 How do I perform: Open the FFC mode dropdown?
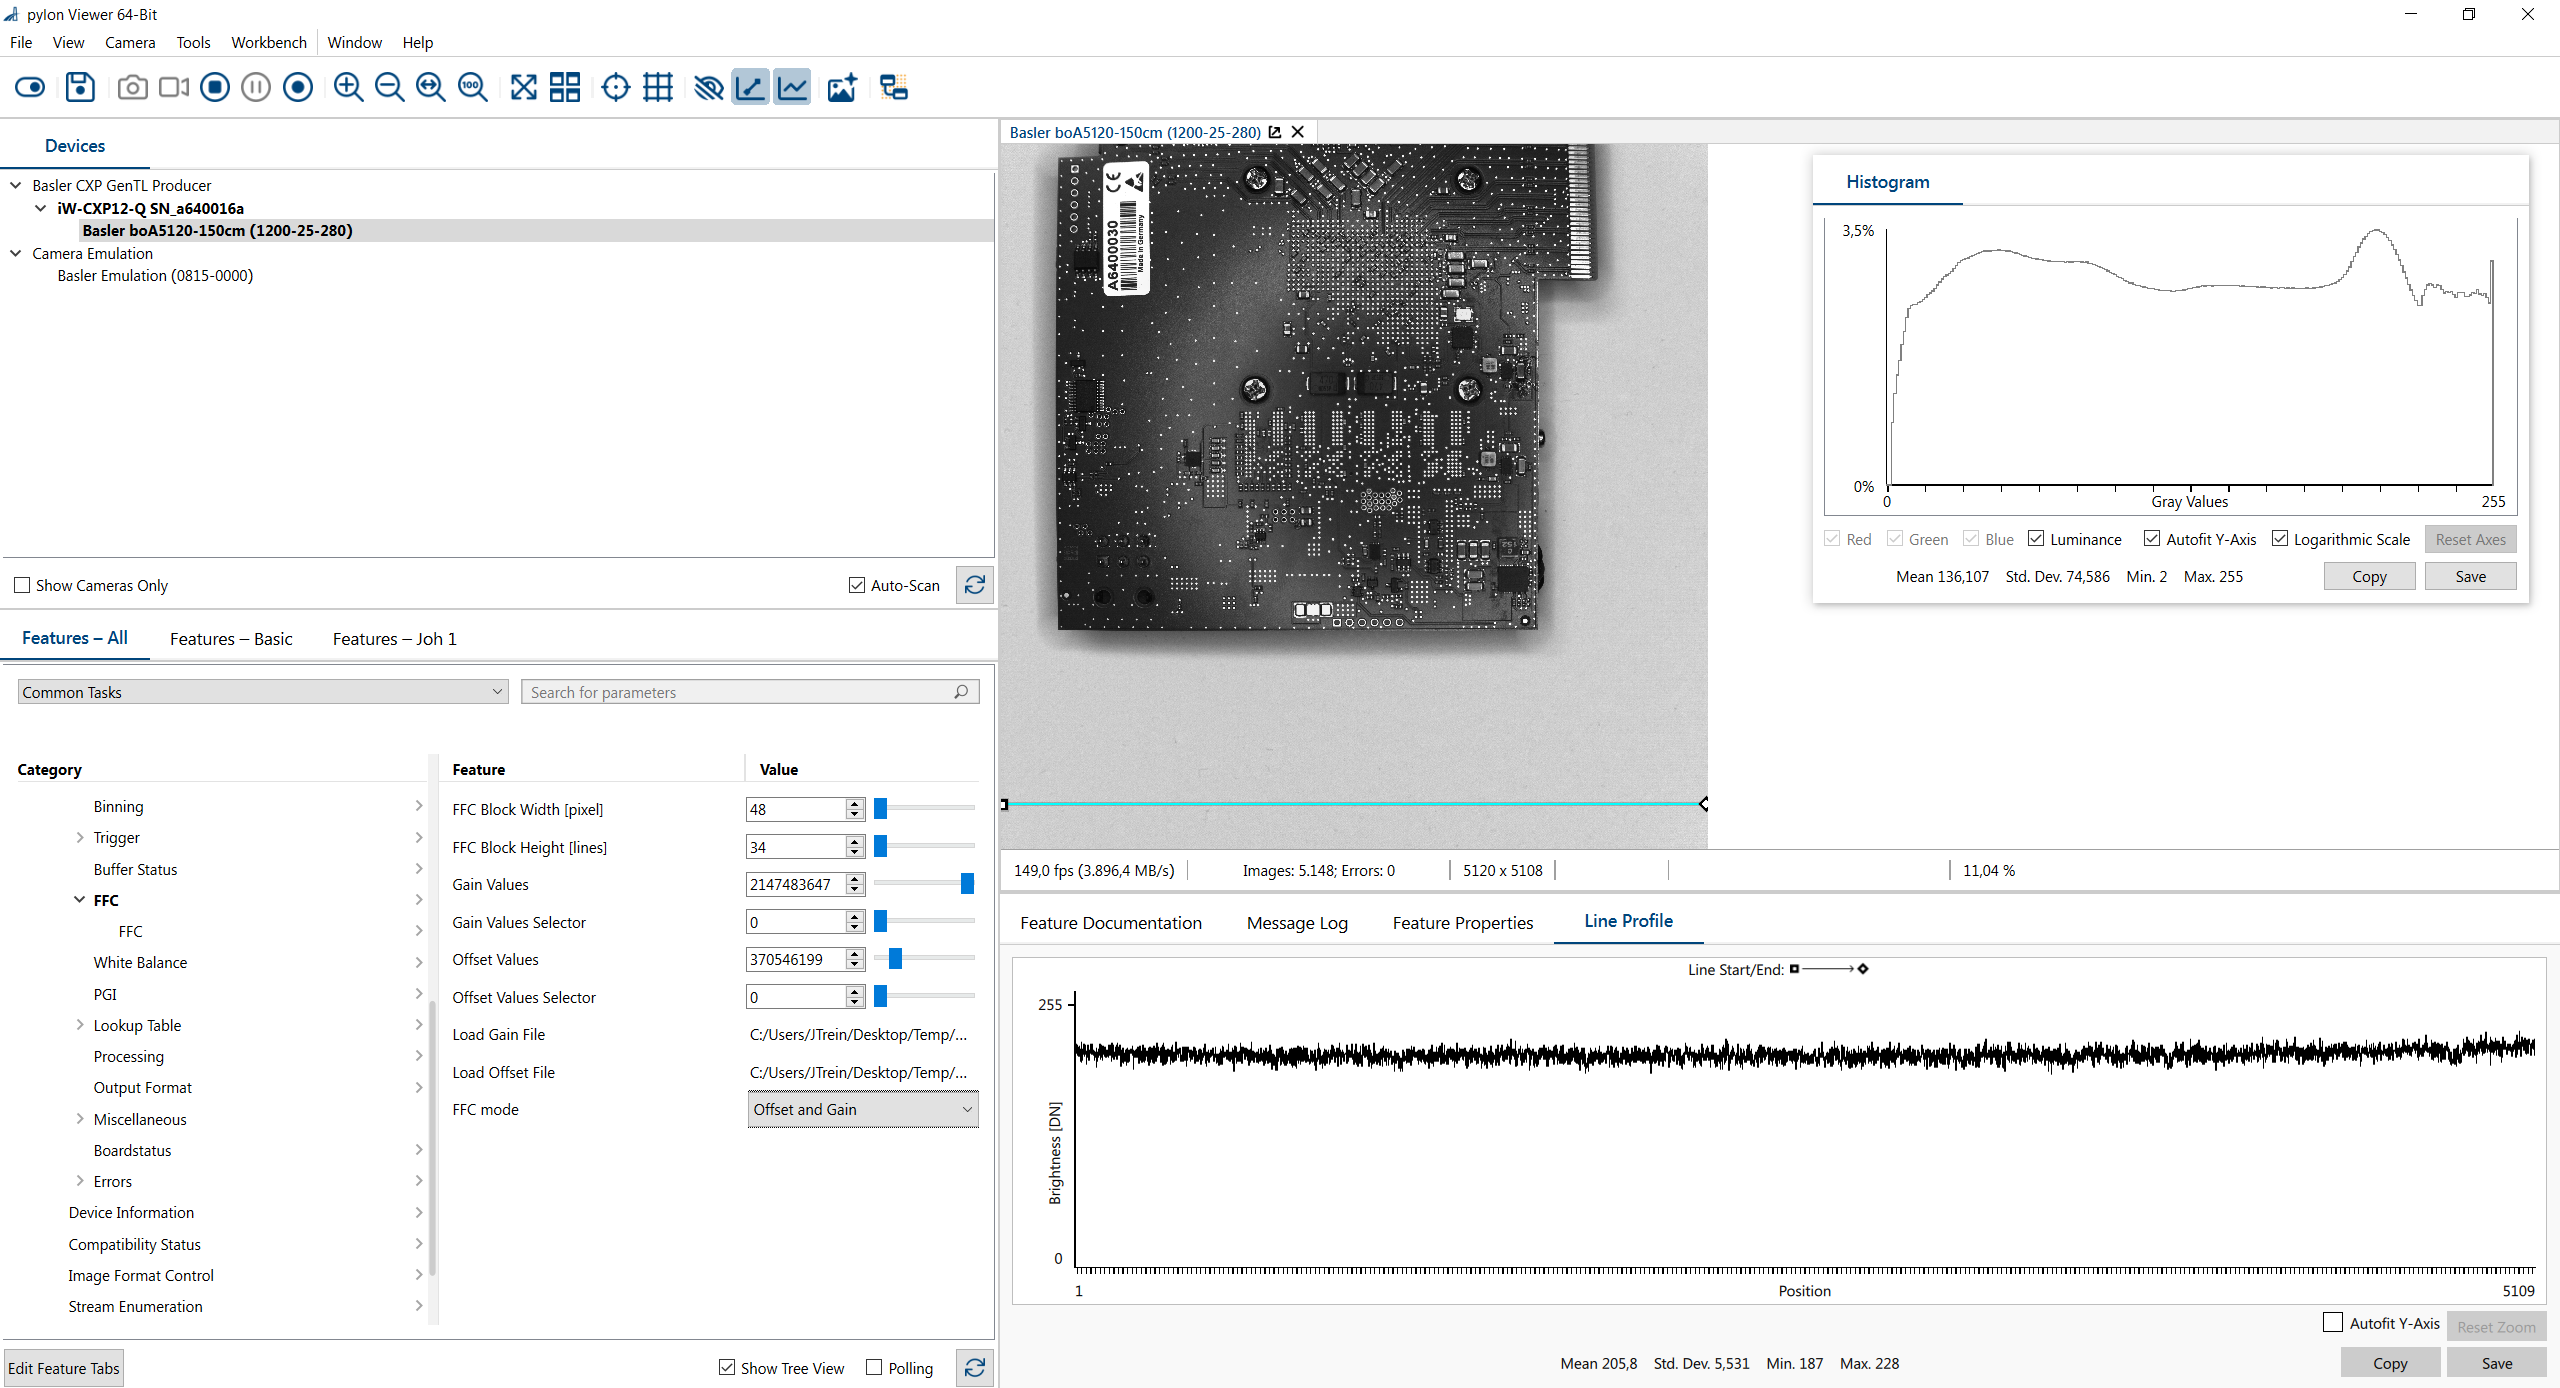[x=863, y=1110]
